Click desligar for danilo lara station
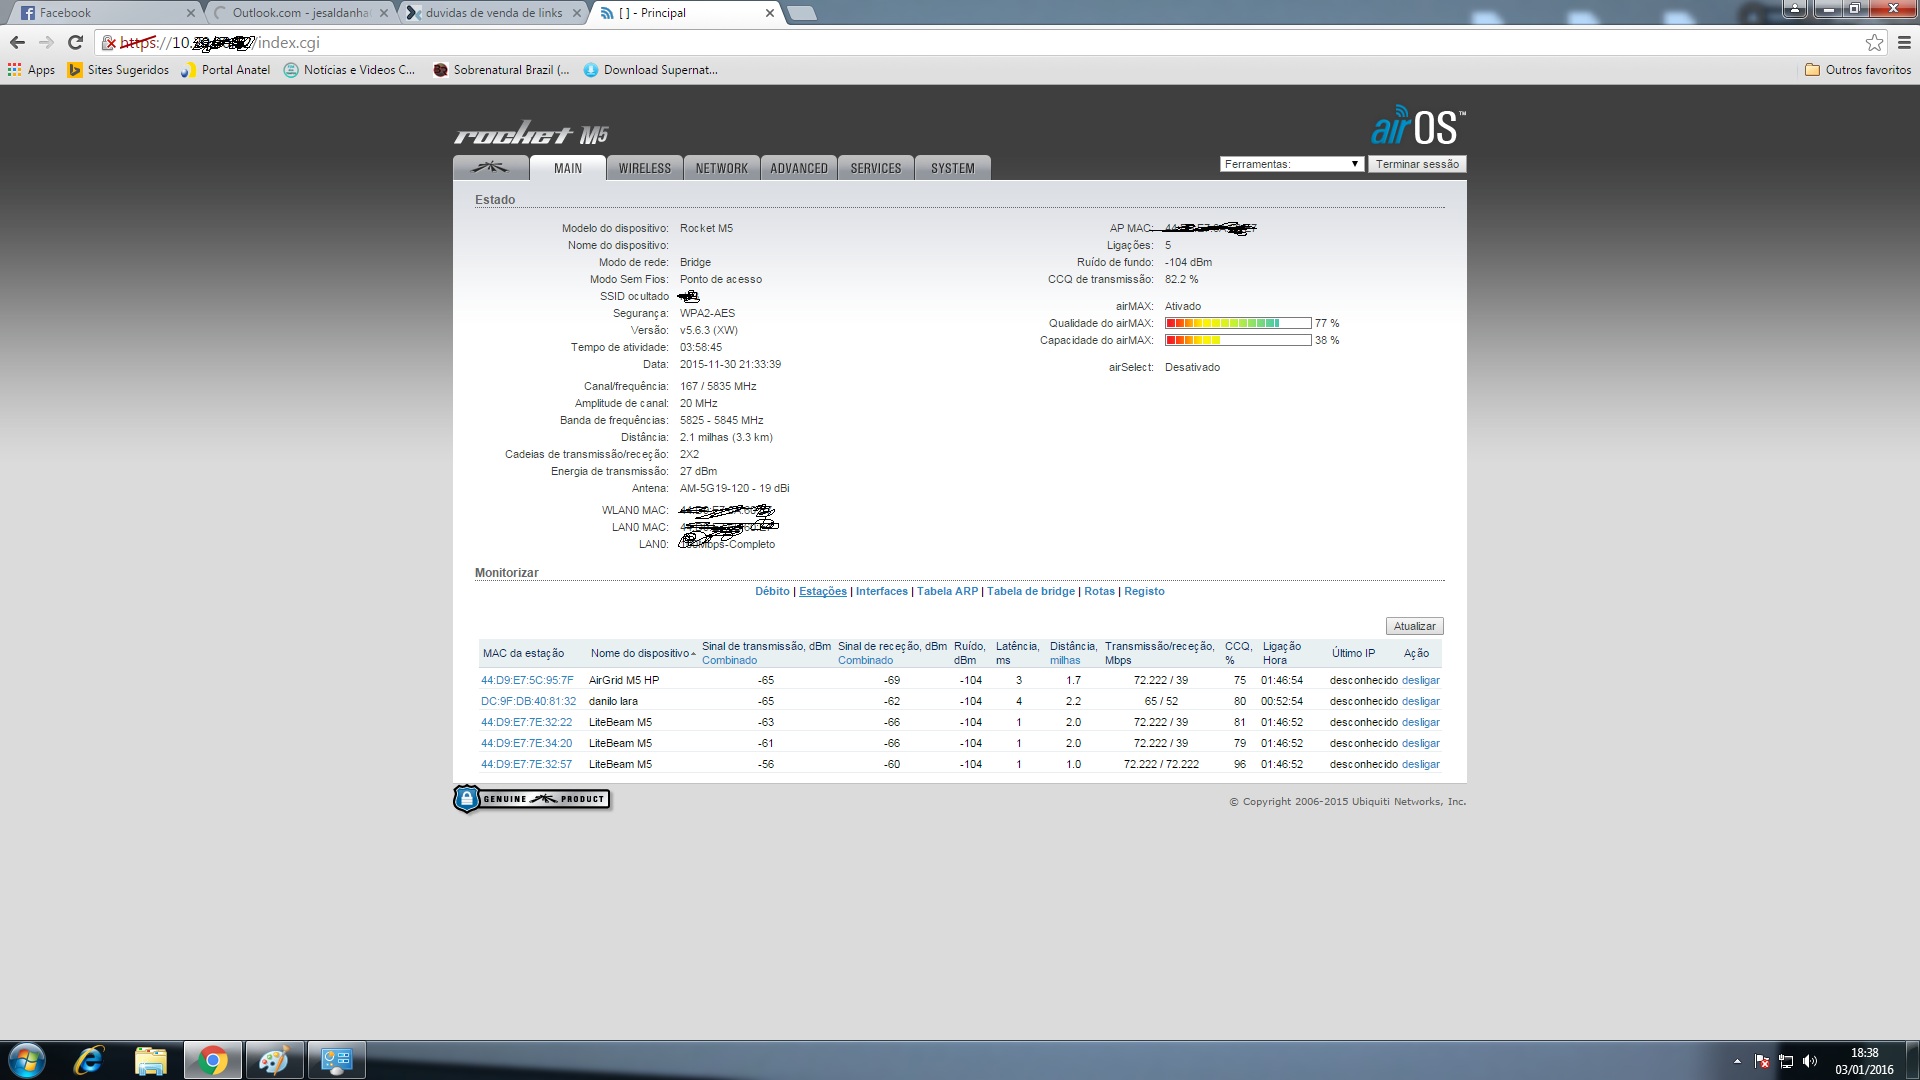 [1420, 701]
